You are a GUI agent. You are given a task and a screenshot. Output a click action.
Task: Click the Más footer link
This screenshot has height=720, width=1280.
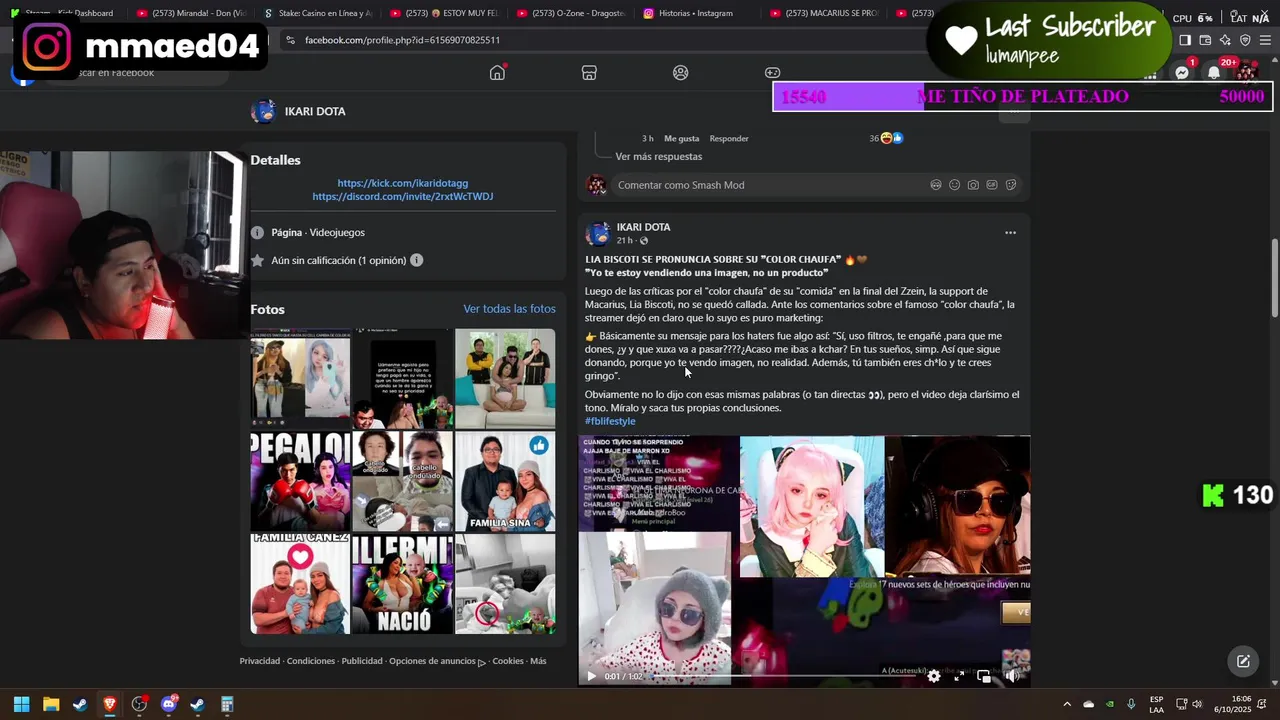coord(538,661)
